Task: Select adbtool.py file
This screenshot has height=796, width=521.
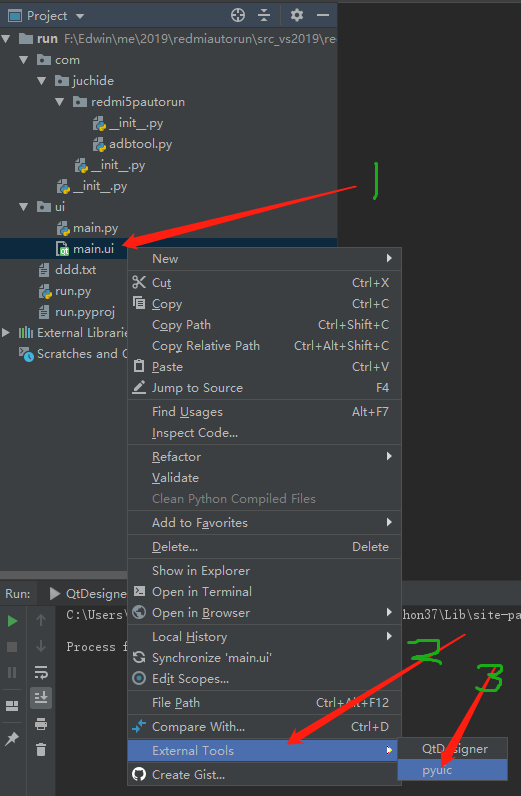Action: coord(133,144)
